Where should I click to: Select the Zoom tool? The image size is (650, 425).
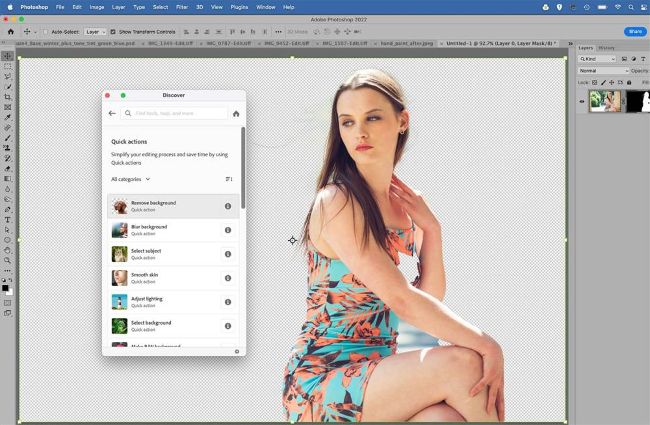click(x=8, y=260)
